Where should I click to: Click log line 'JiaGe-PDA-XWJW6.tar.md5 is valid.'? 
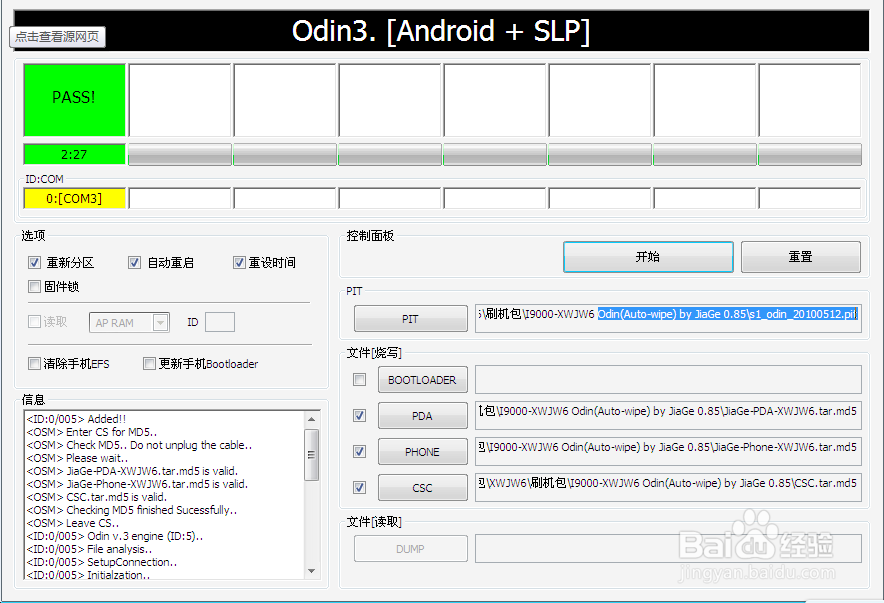(x=132, y=471)
